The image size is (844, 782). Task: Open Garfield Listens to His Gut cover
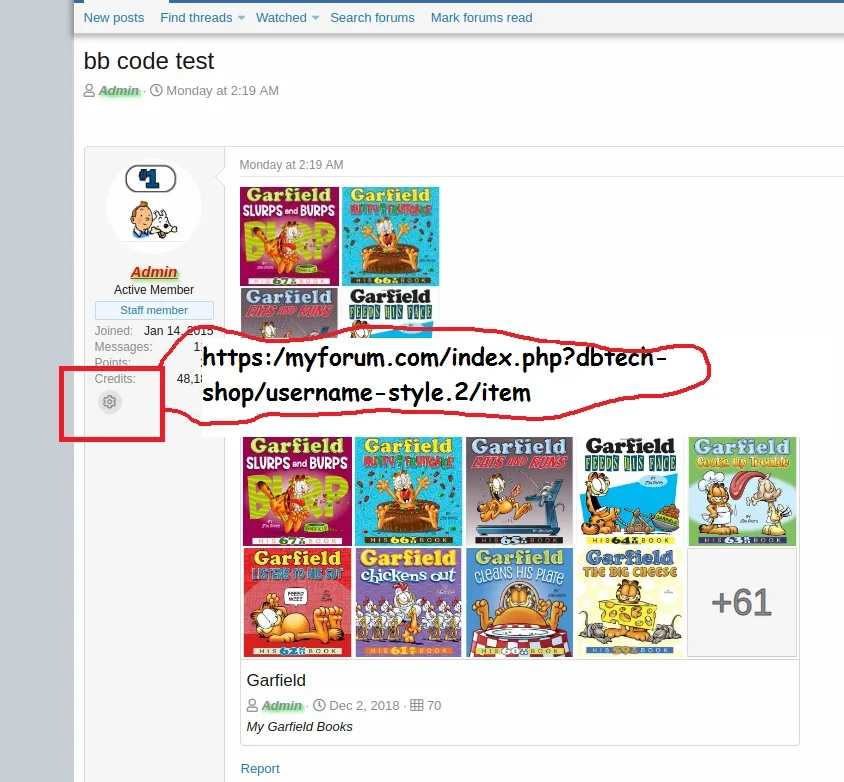click(297, 602)
